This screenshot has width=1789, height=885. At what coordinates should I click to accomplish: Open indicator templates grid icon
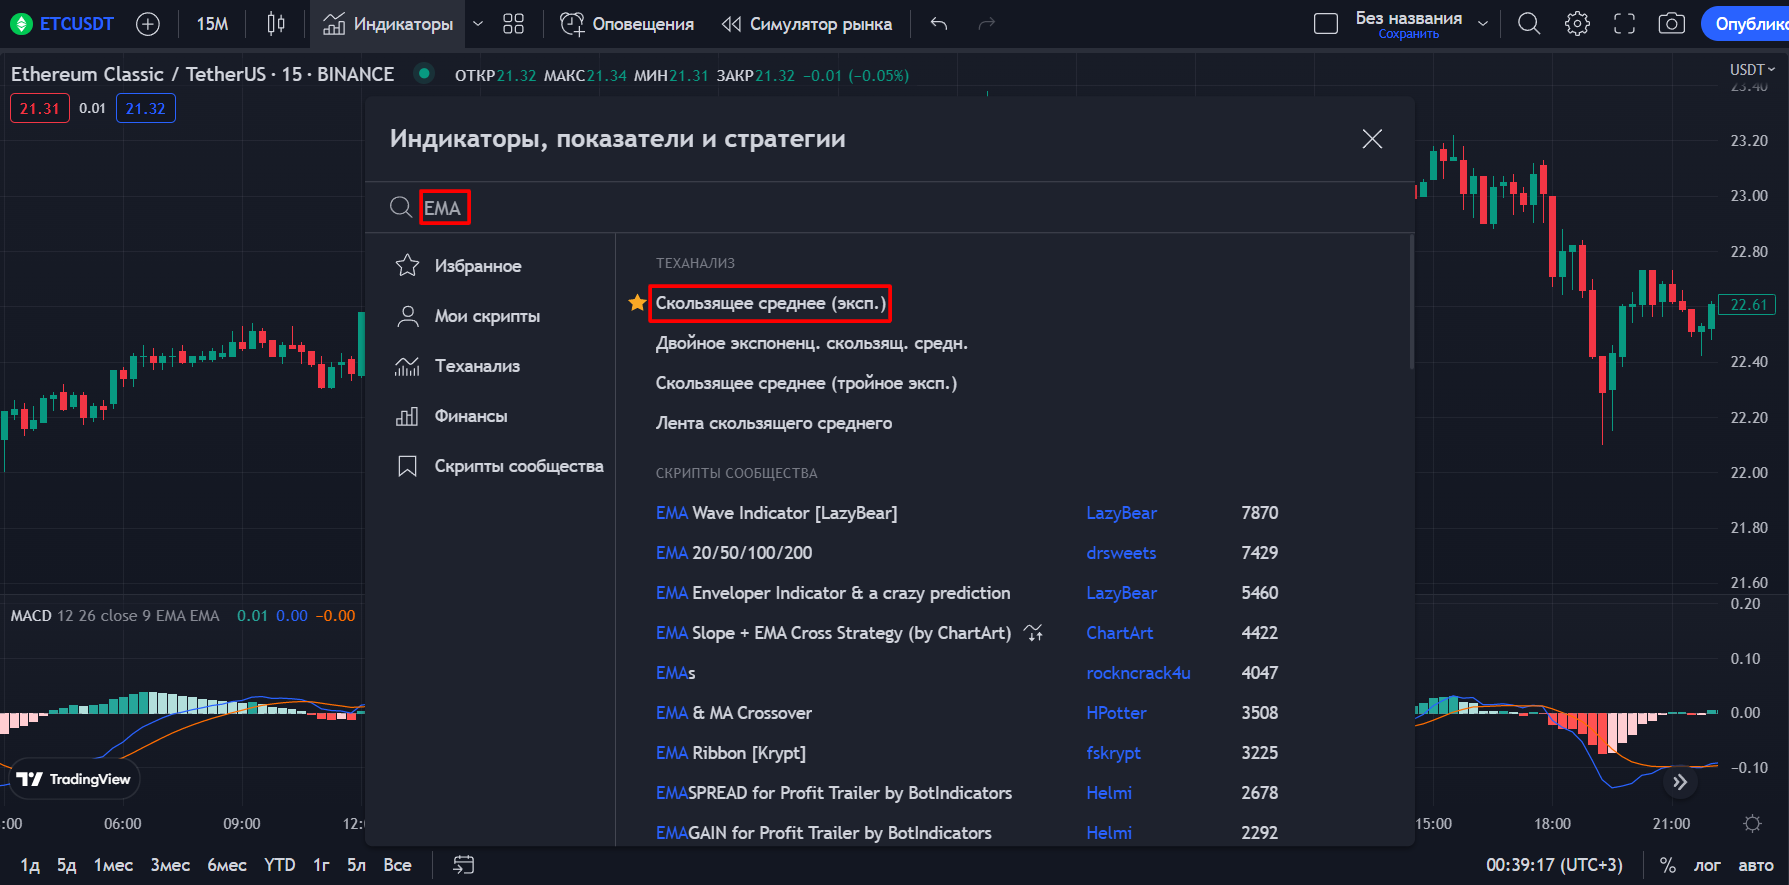tap(514, 24)
